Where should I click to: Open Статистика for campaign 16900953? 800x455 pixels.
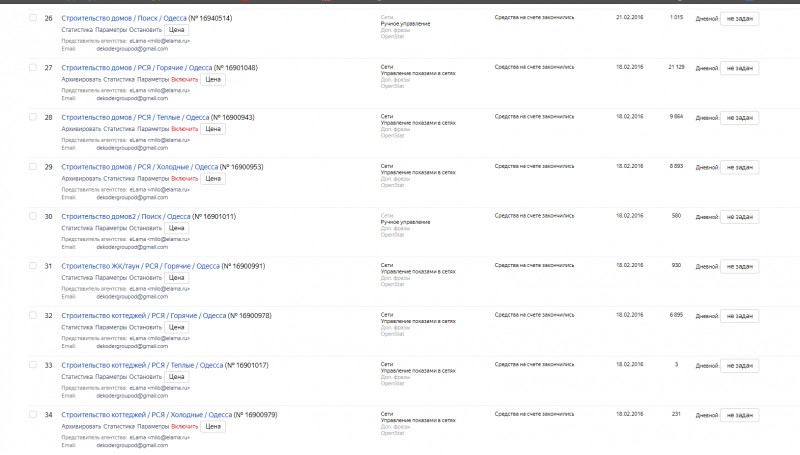point(119,179)
